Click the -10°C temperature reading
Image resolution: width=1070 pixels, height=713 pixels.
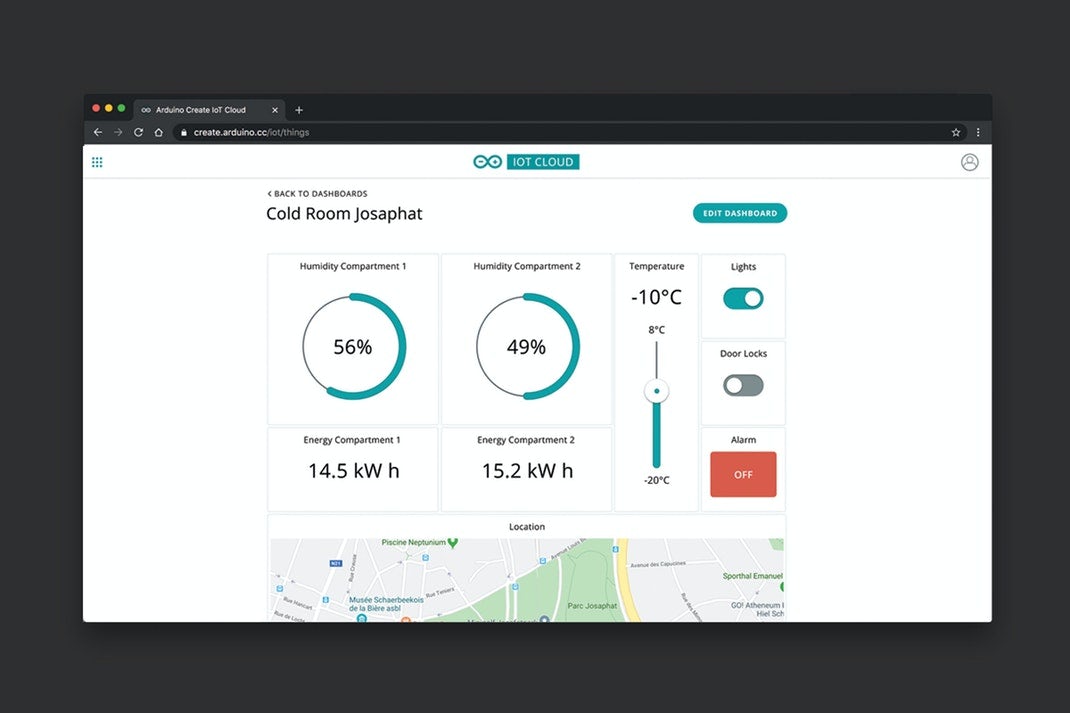tap(656, 297)
